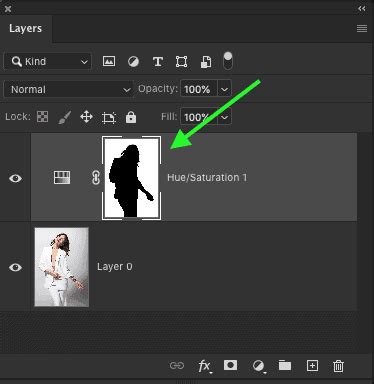374x384 pixels.
Task: Open the Kind filter dropdown
Action: pyautogui.click(x=47, y=61)
